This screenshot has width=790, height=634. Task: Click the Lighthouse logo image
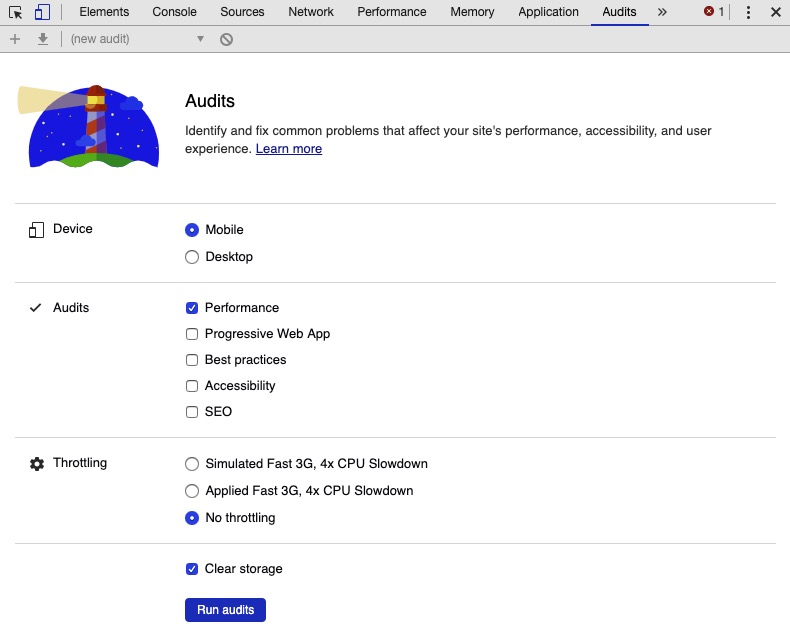[x=88, y=126]
